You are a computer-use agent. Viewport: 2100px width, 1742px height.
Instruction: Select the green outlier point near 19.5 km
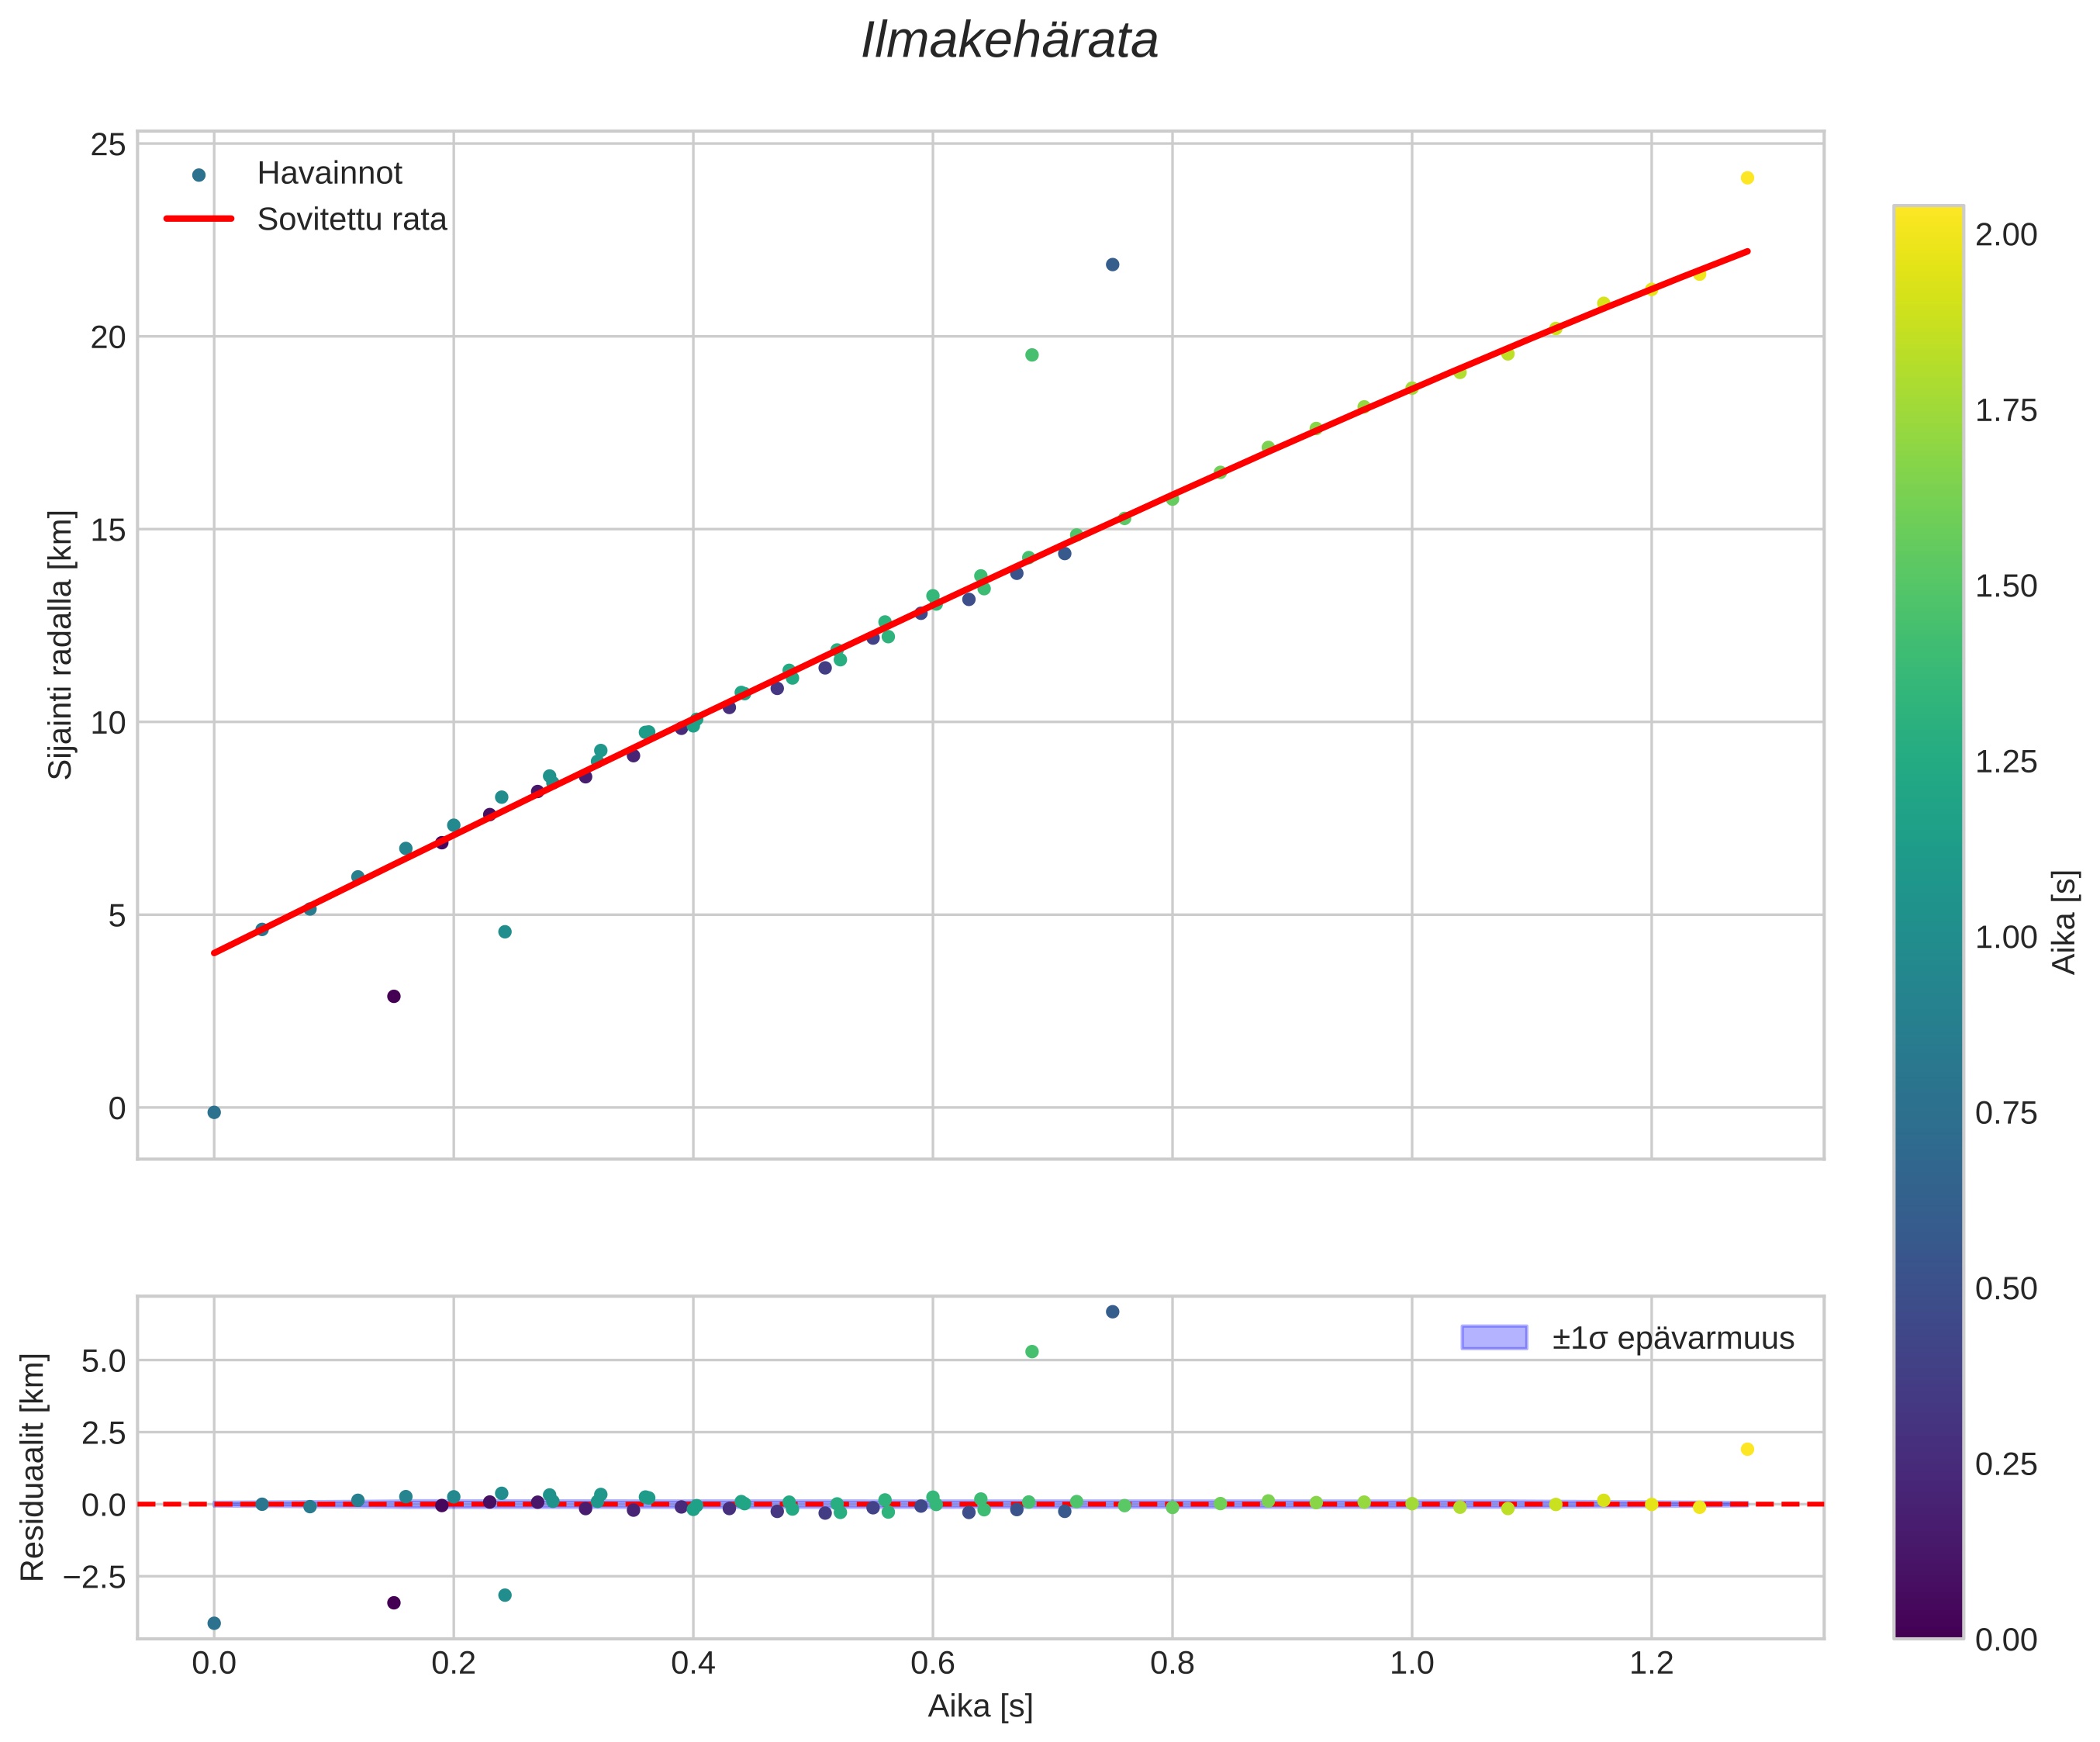(1032, 355)
